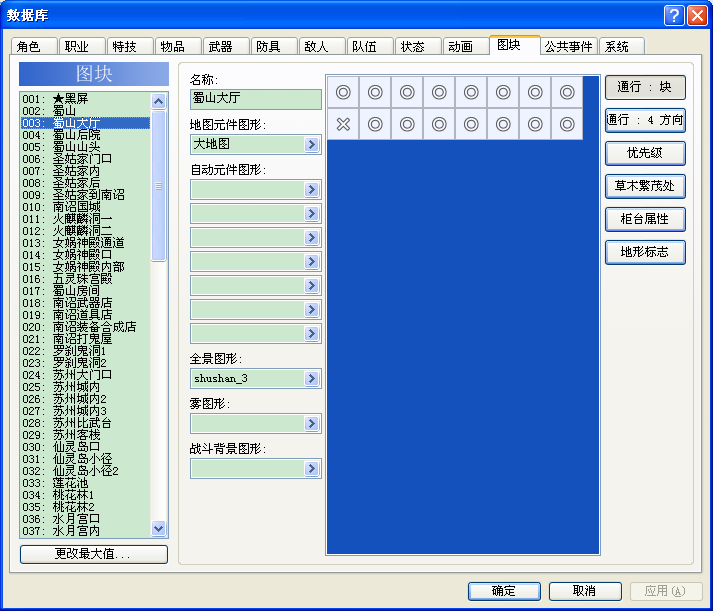
Task: Open the 全景图形 shushan_3 picker arrow
Action: tap(311, 378)
